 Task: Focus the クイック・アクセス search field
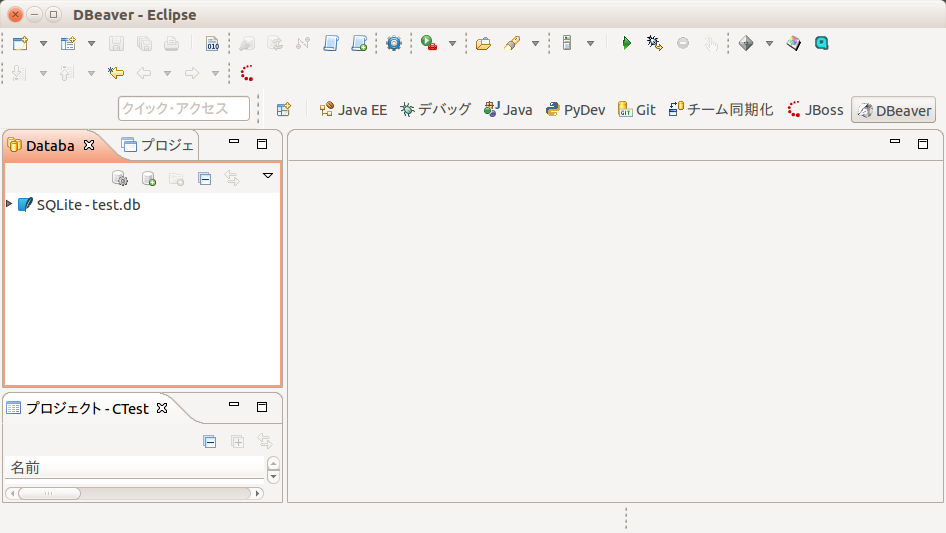point(184,109)
